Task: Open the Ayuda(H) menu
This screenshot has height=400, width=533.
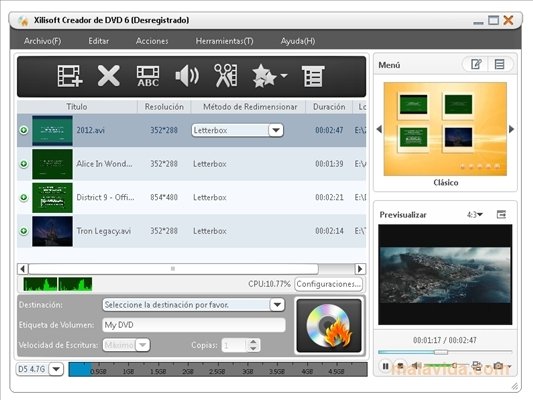Action: 298,41
